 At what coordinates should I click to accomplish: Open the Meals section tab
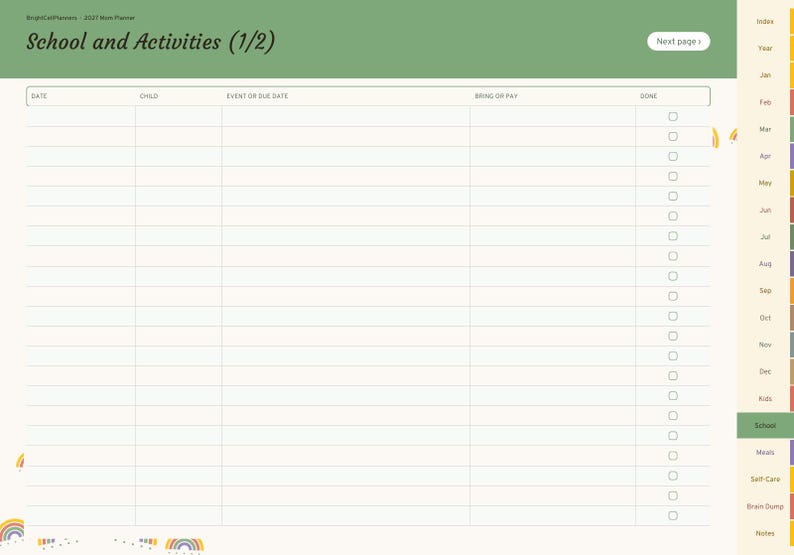pos(765,452)
